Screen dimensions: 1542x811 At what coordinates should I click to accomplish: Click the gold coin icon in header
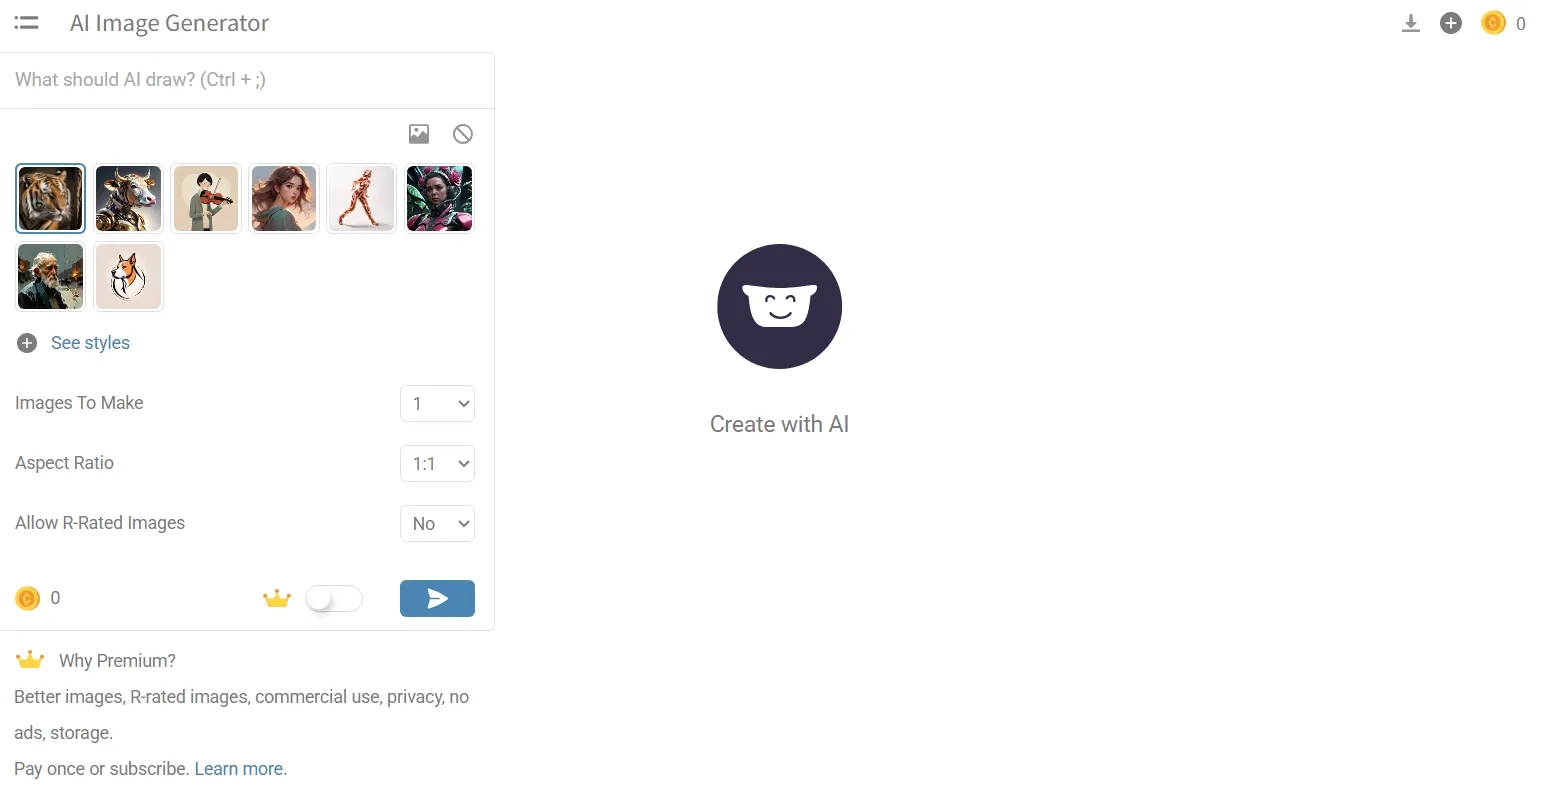click(x=1493, y=23)
